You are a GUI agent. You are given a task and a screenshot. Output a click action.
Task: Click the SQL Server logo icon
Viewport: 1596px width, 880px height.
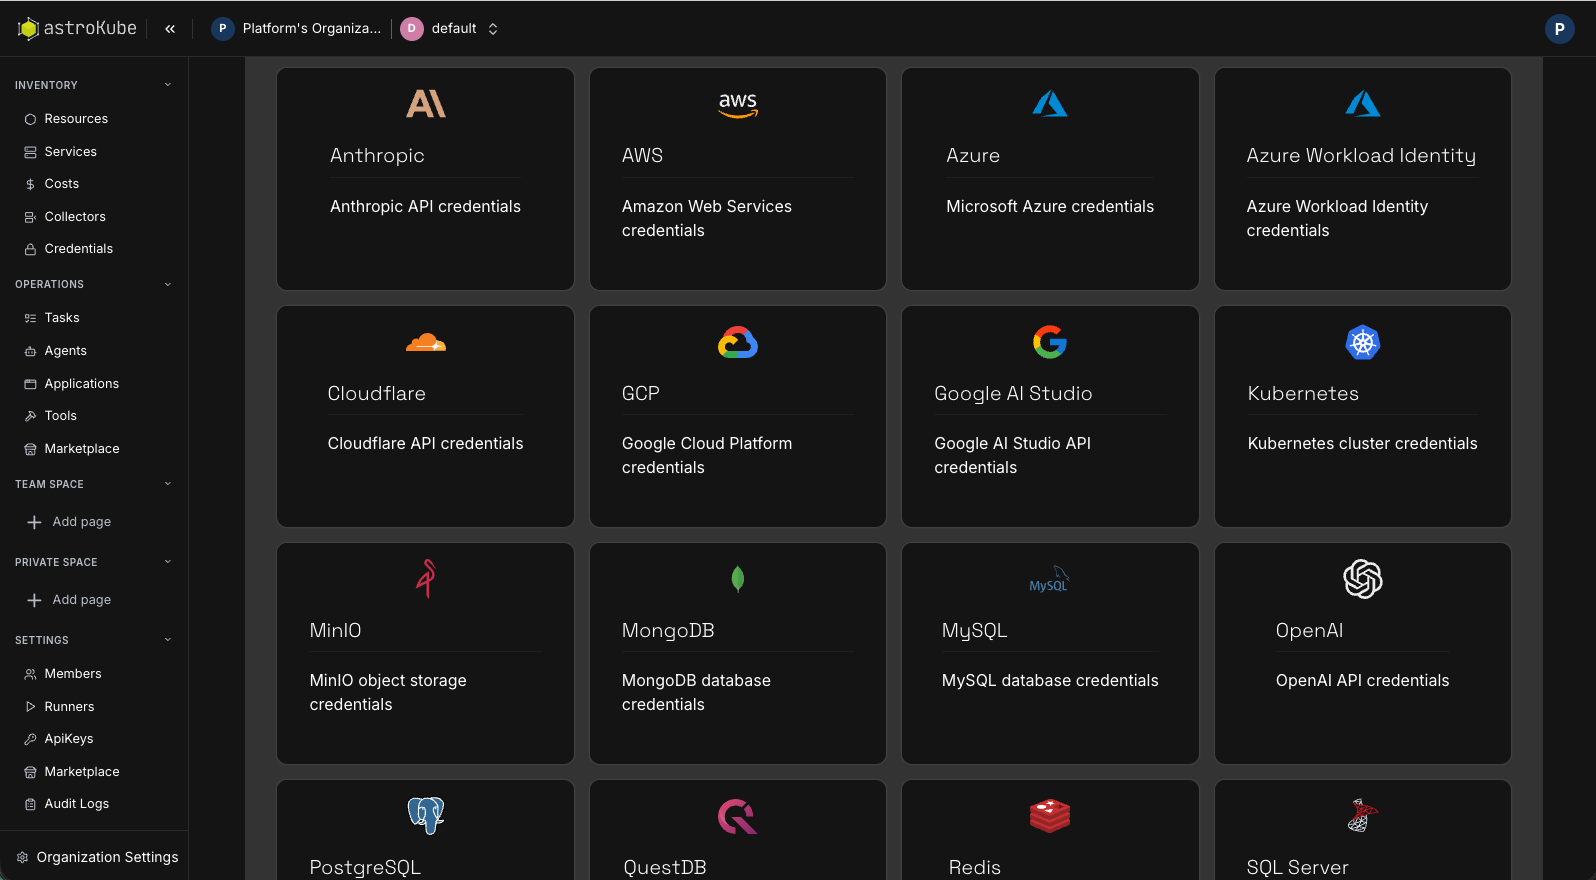[1363, 816]
